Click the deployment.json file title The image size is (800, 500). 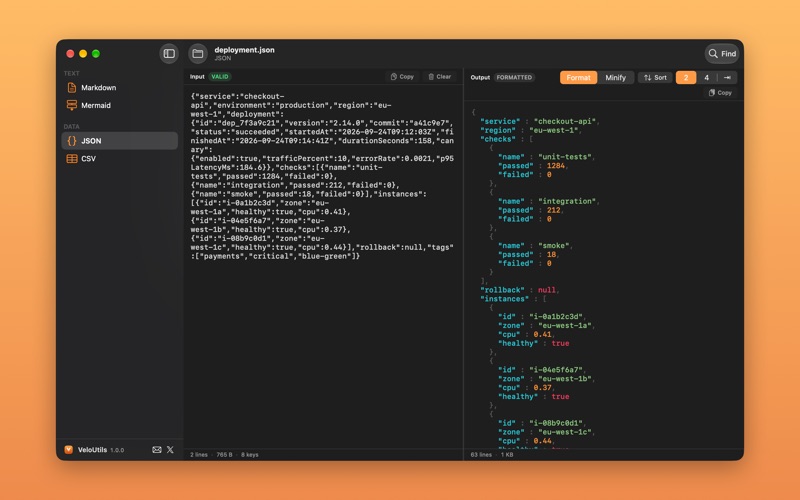[244, 50]
